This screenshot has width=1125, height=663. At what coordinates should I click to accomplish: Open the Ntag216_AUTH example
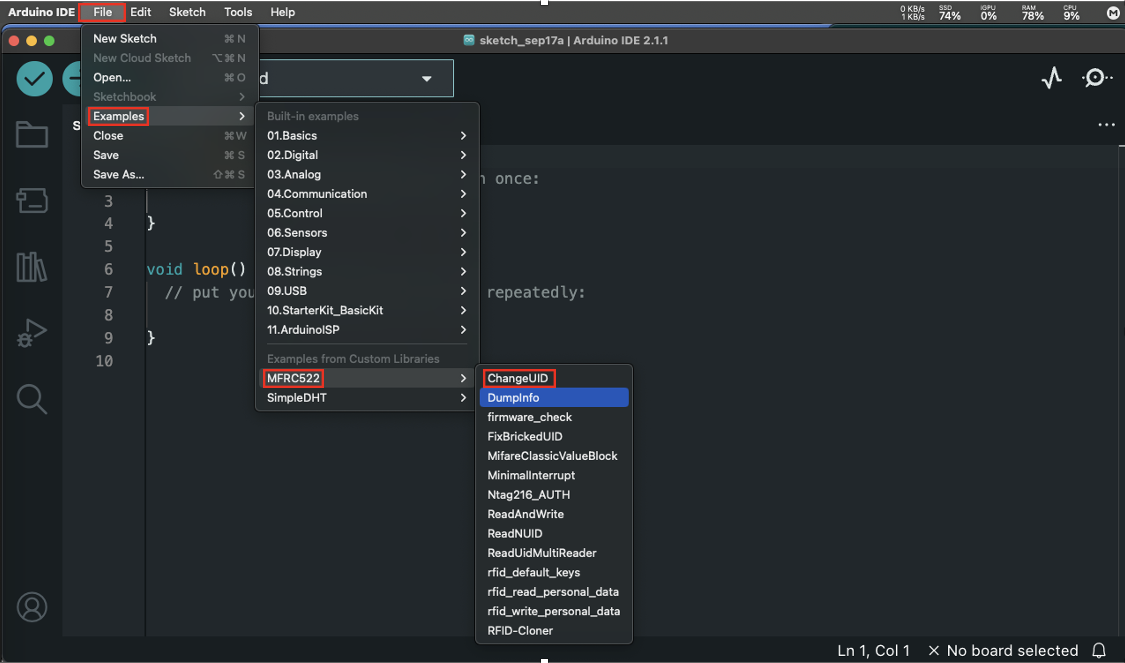coord(554,494)
